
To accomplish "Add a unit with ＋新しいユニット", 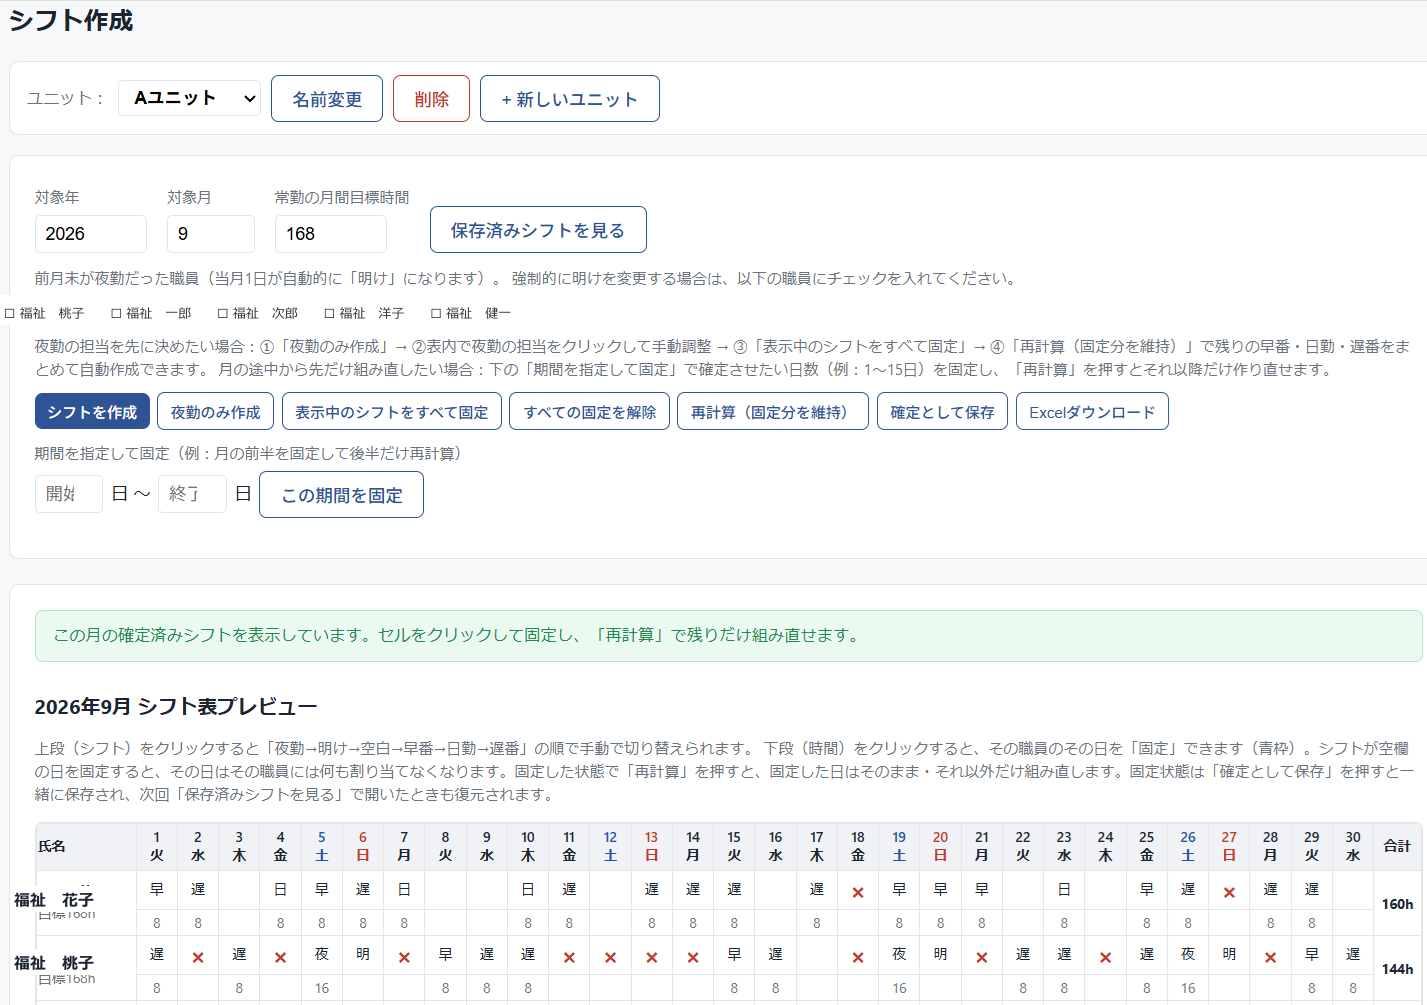I will click(570, 99).
